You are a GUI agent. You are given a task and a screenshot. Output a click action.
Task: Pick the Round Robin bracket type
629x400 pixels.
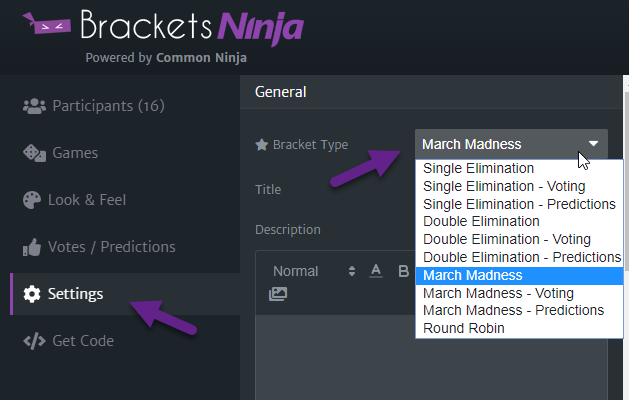click(464, 328)
